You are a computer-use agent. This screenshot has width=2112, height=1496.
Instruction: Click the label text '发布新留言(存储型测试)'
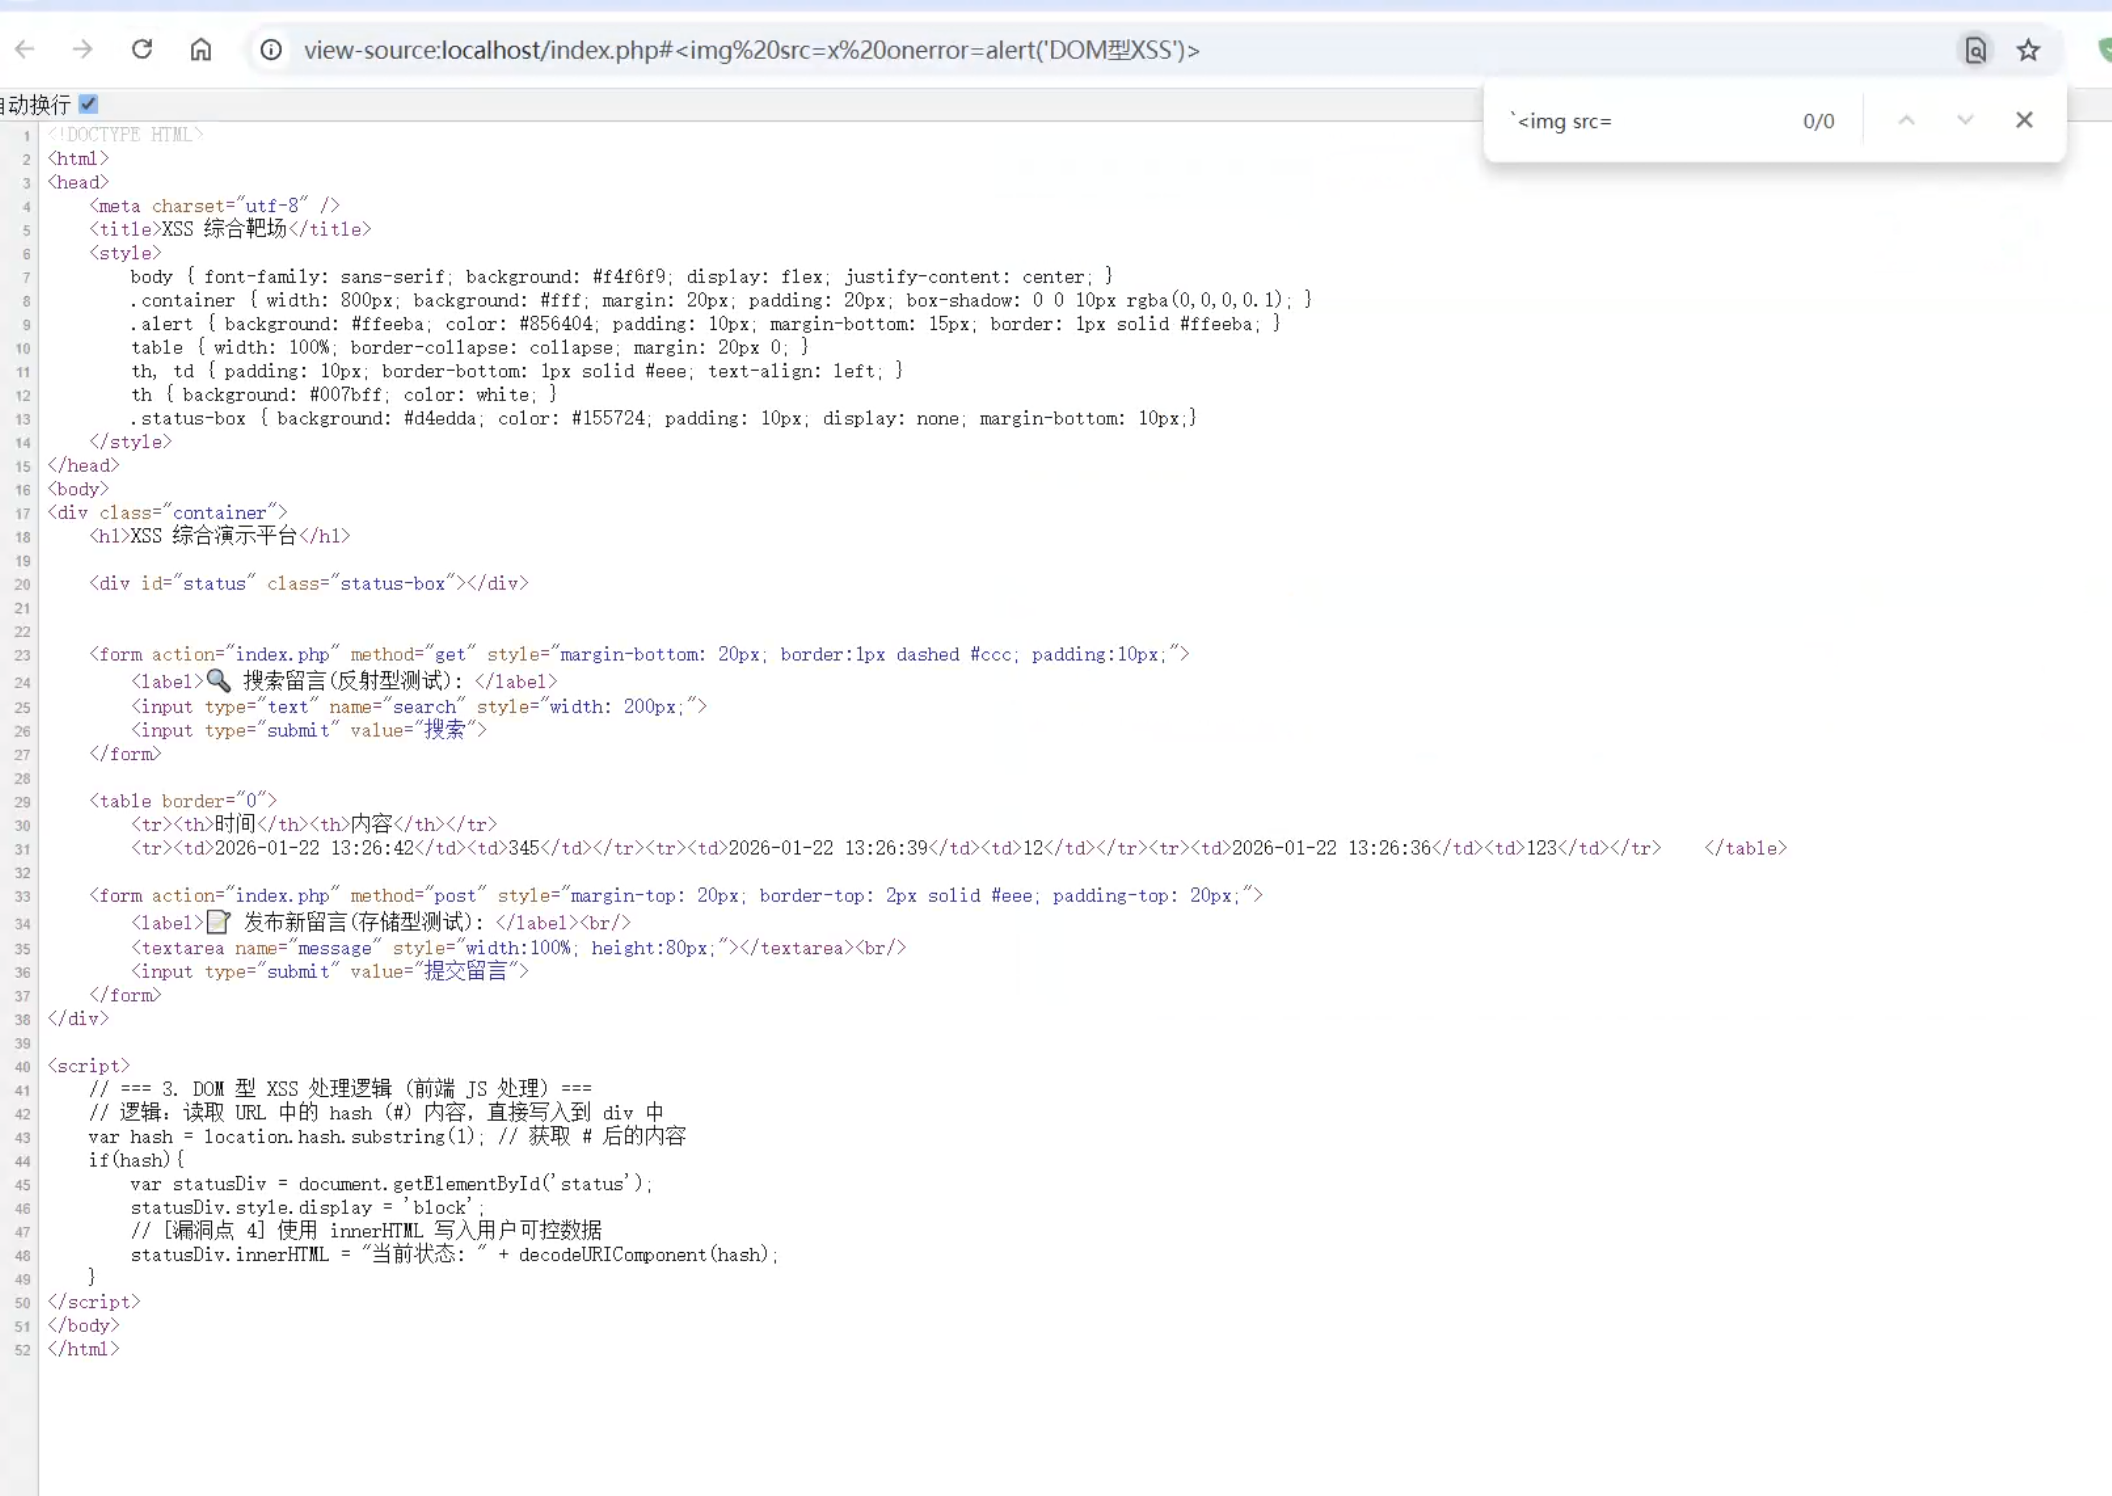(x=360, y=923)
